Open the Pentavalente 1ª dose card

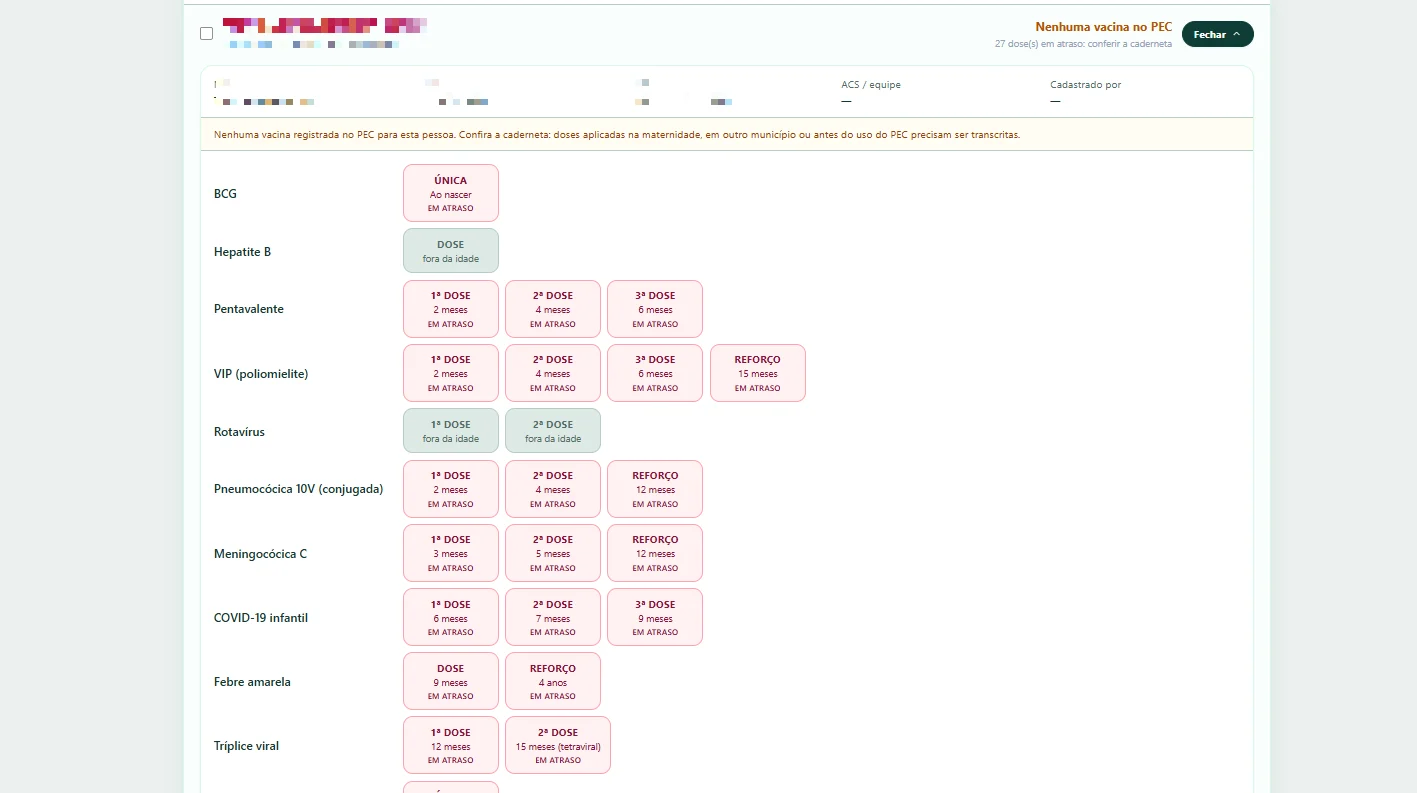[451, 309]
